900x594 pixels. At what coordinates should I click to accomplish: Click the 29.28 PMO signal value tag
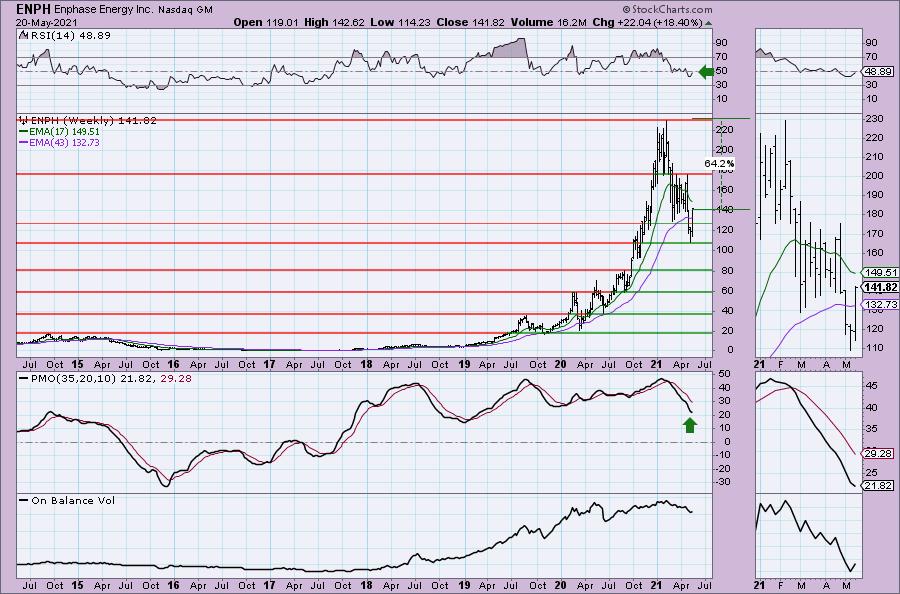(x=878, y=453)
